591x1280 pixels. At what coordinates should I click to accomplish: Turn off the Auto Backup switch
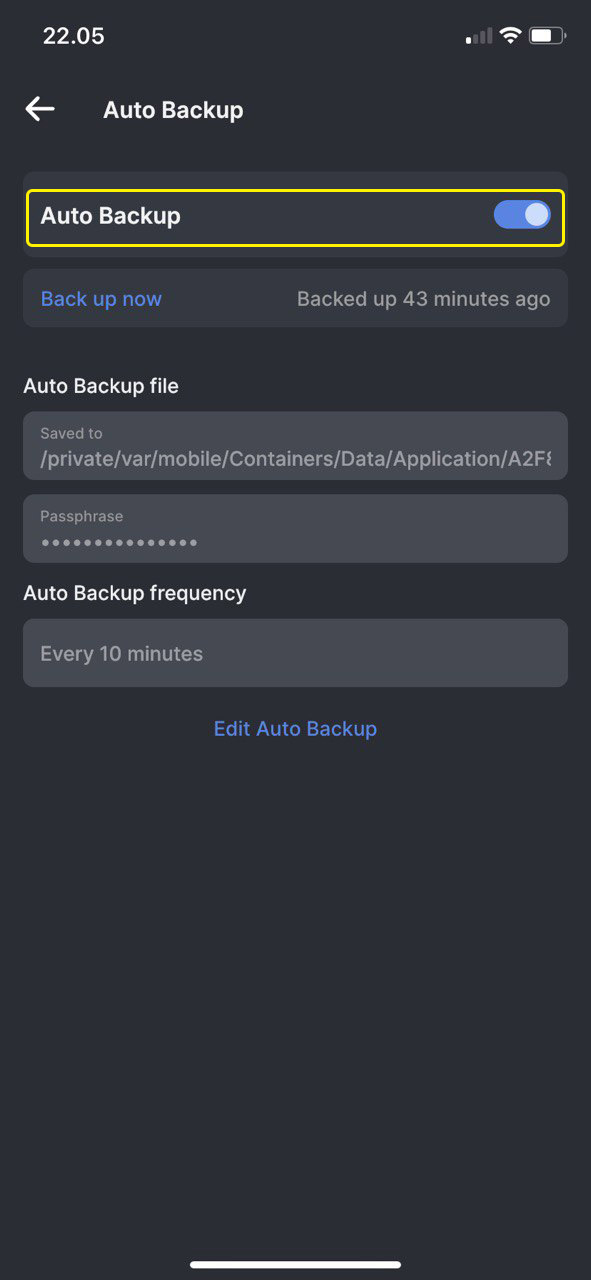[x=522, y=214]
